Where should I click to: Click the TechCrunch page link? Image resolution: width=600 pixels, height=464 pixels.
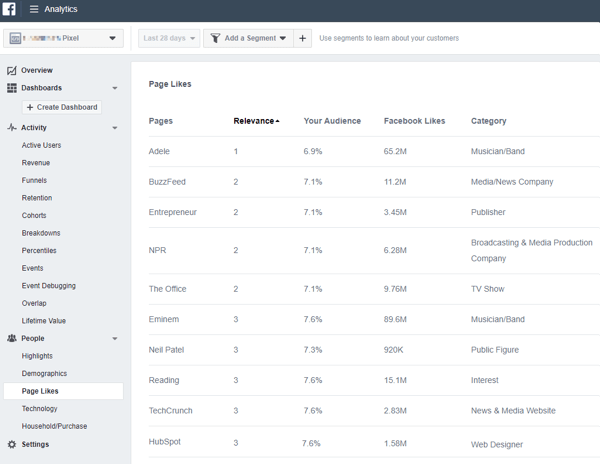coord(170,410)
